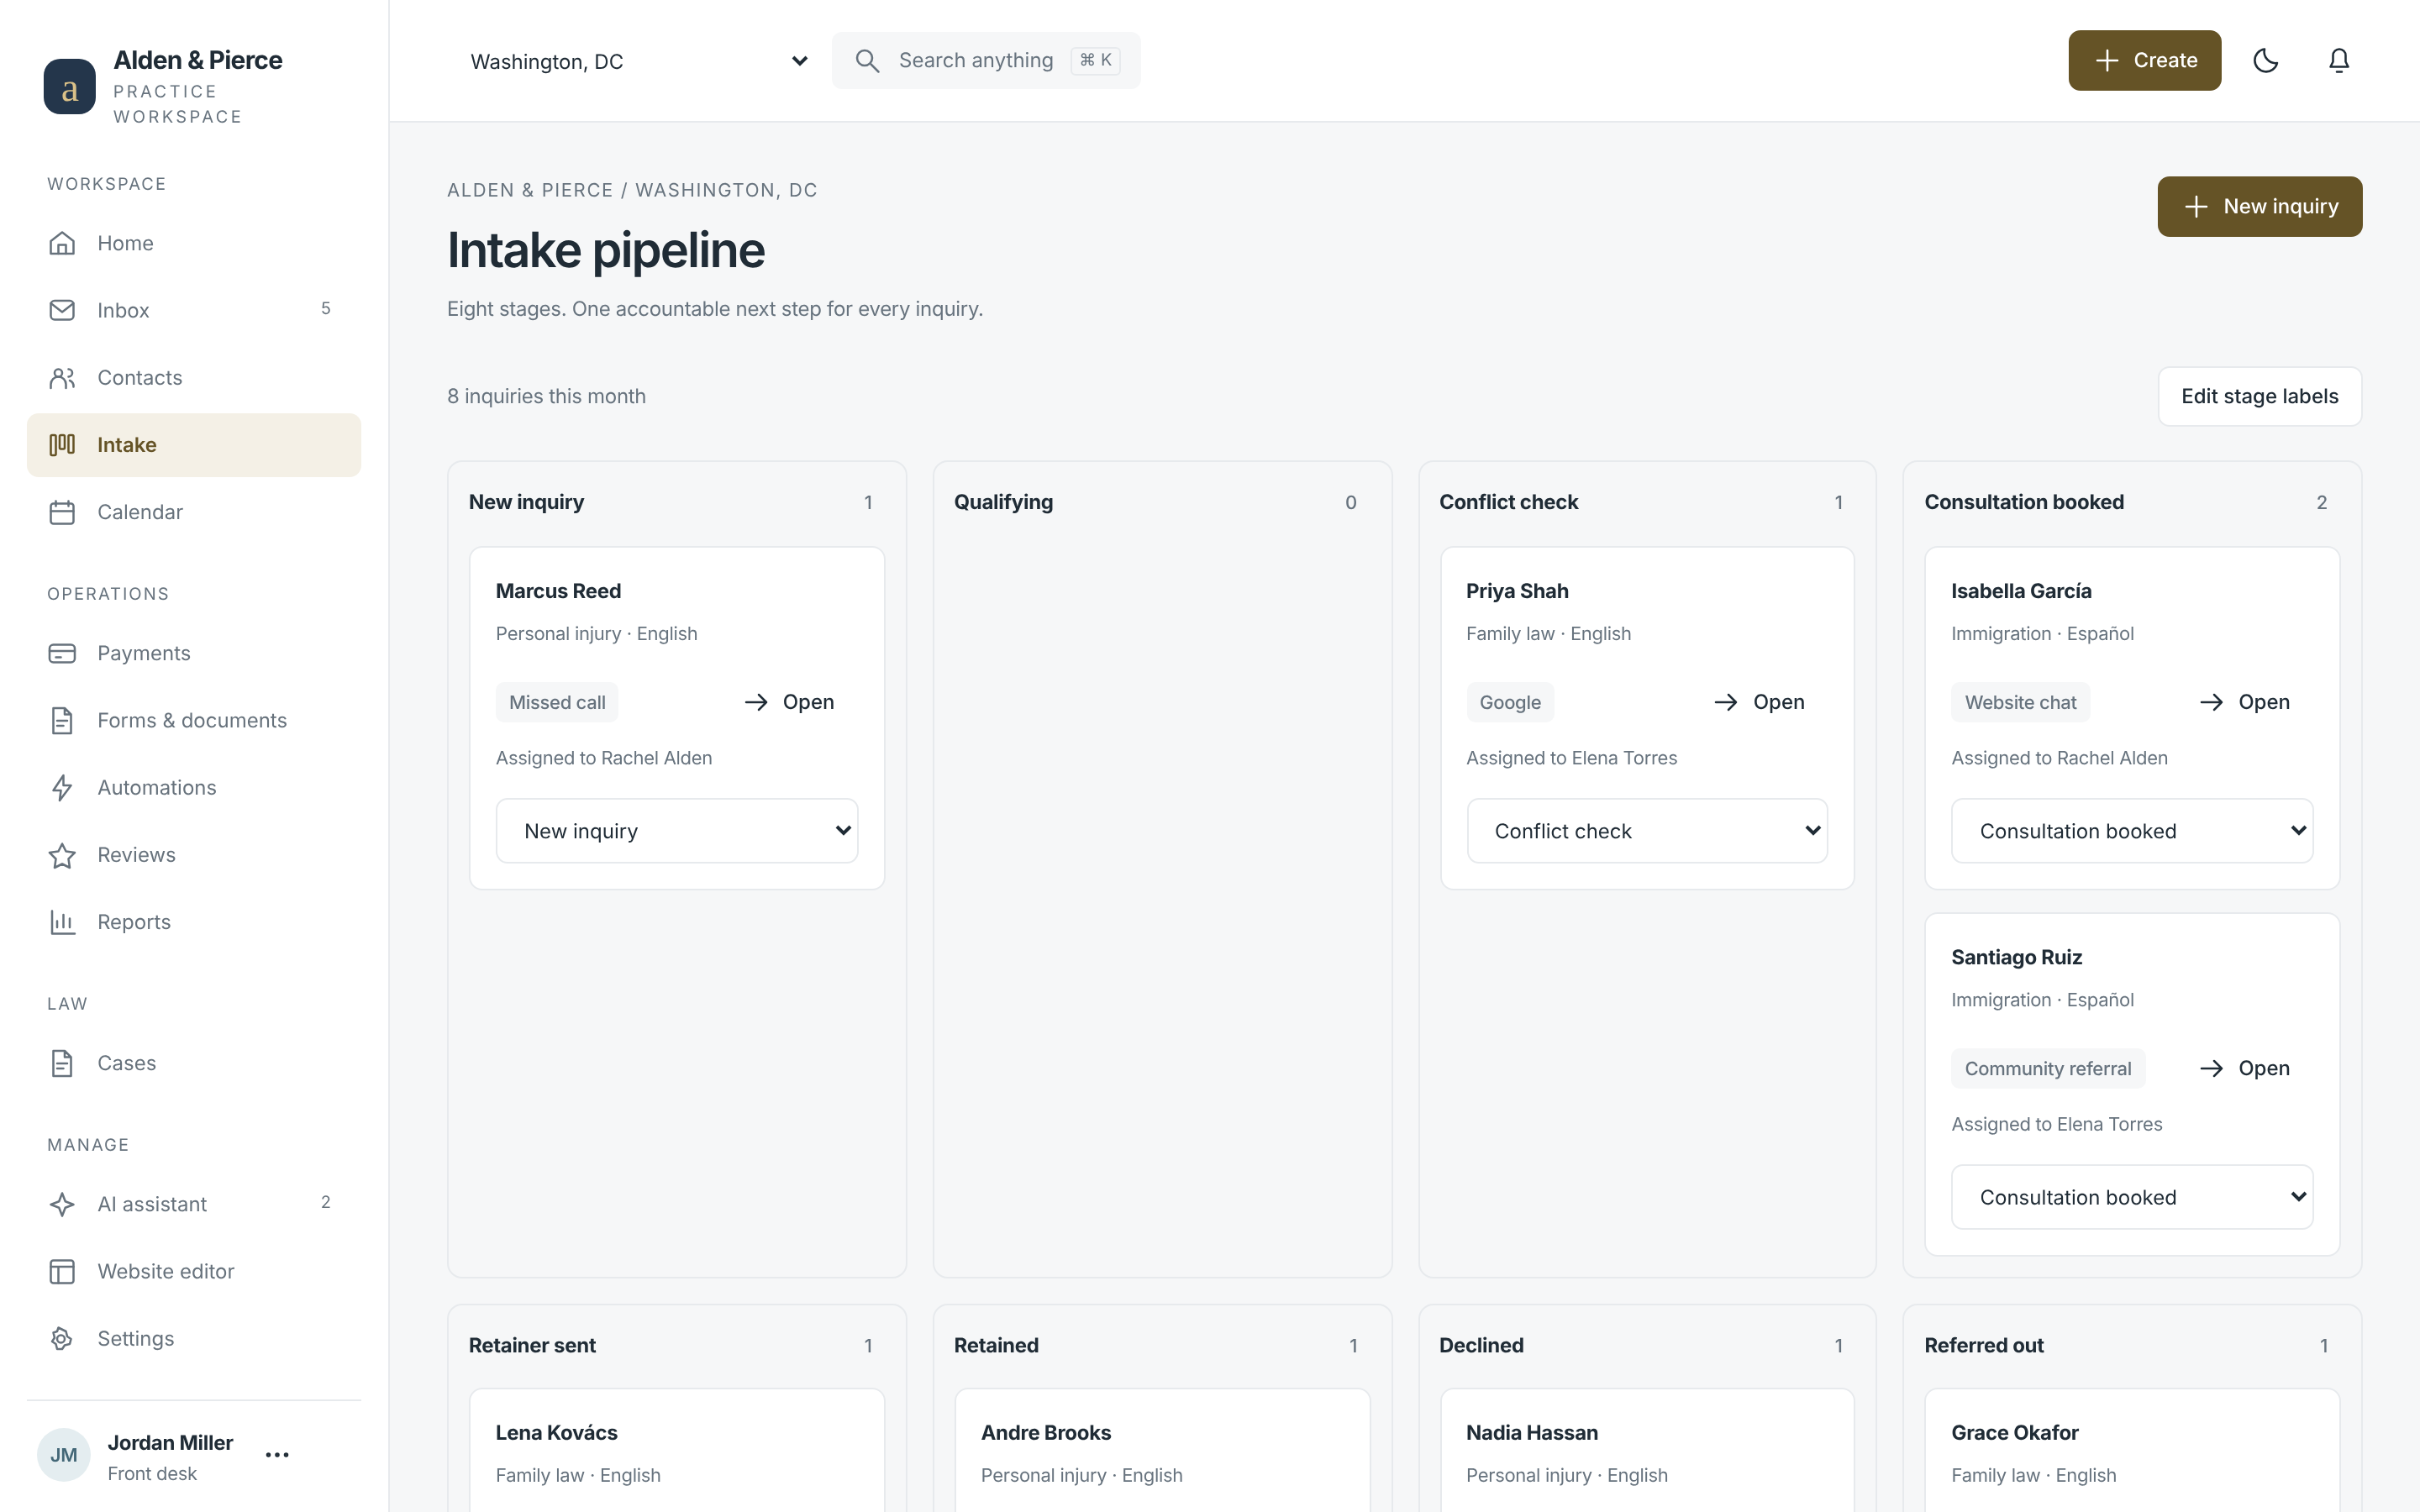Click Edit stage labels button

[2259, 396]
